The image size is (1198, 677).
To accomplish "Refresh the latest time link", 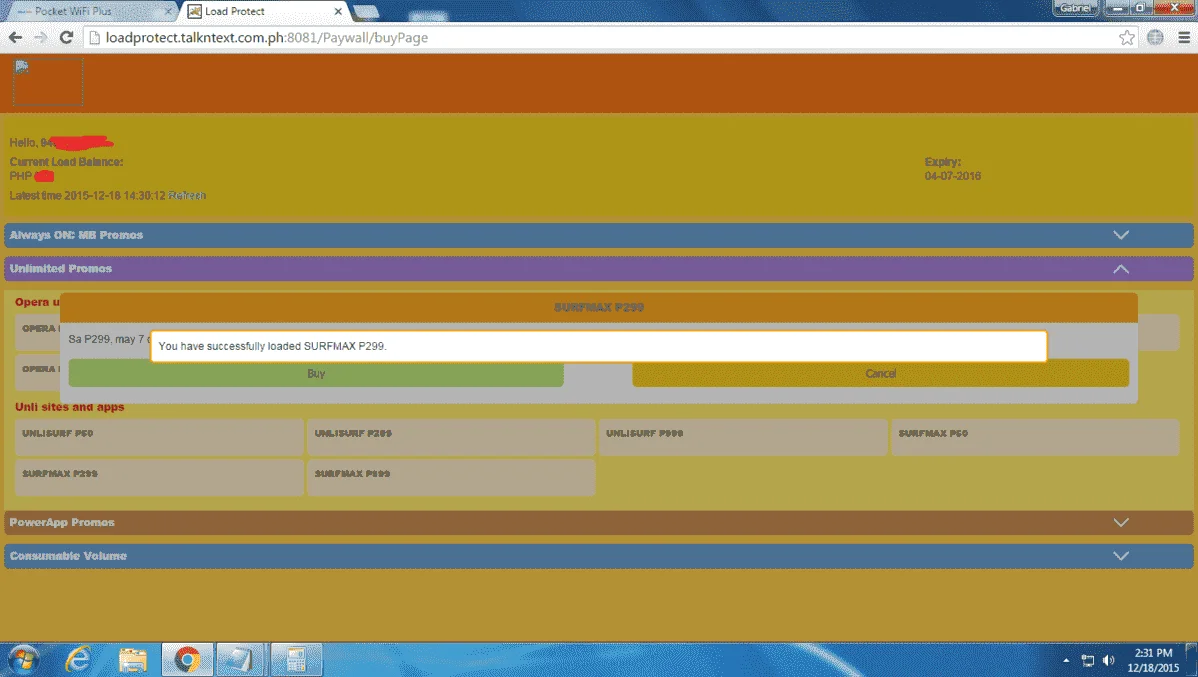I will (x=186, y=196).
